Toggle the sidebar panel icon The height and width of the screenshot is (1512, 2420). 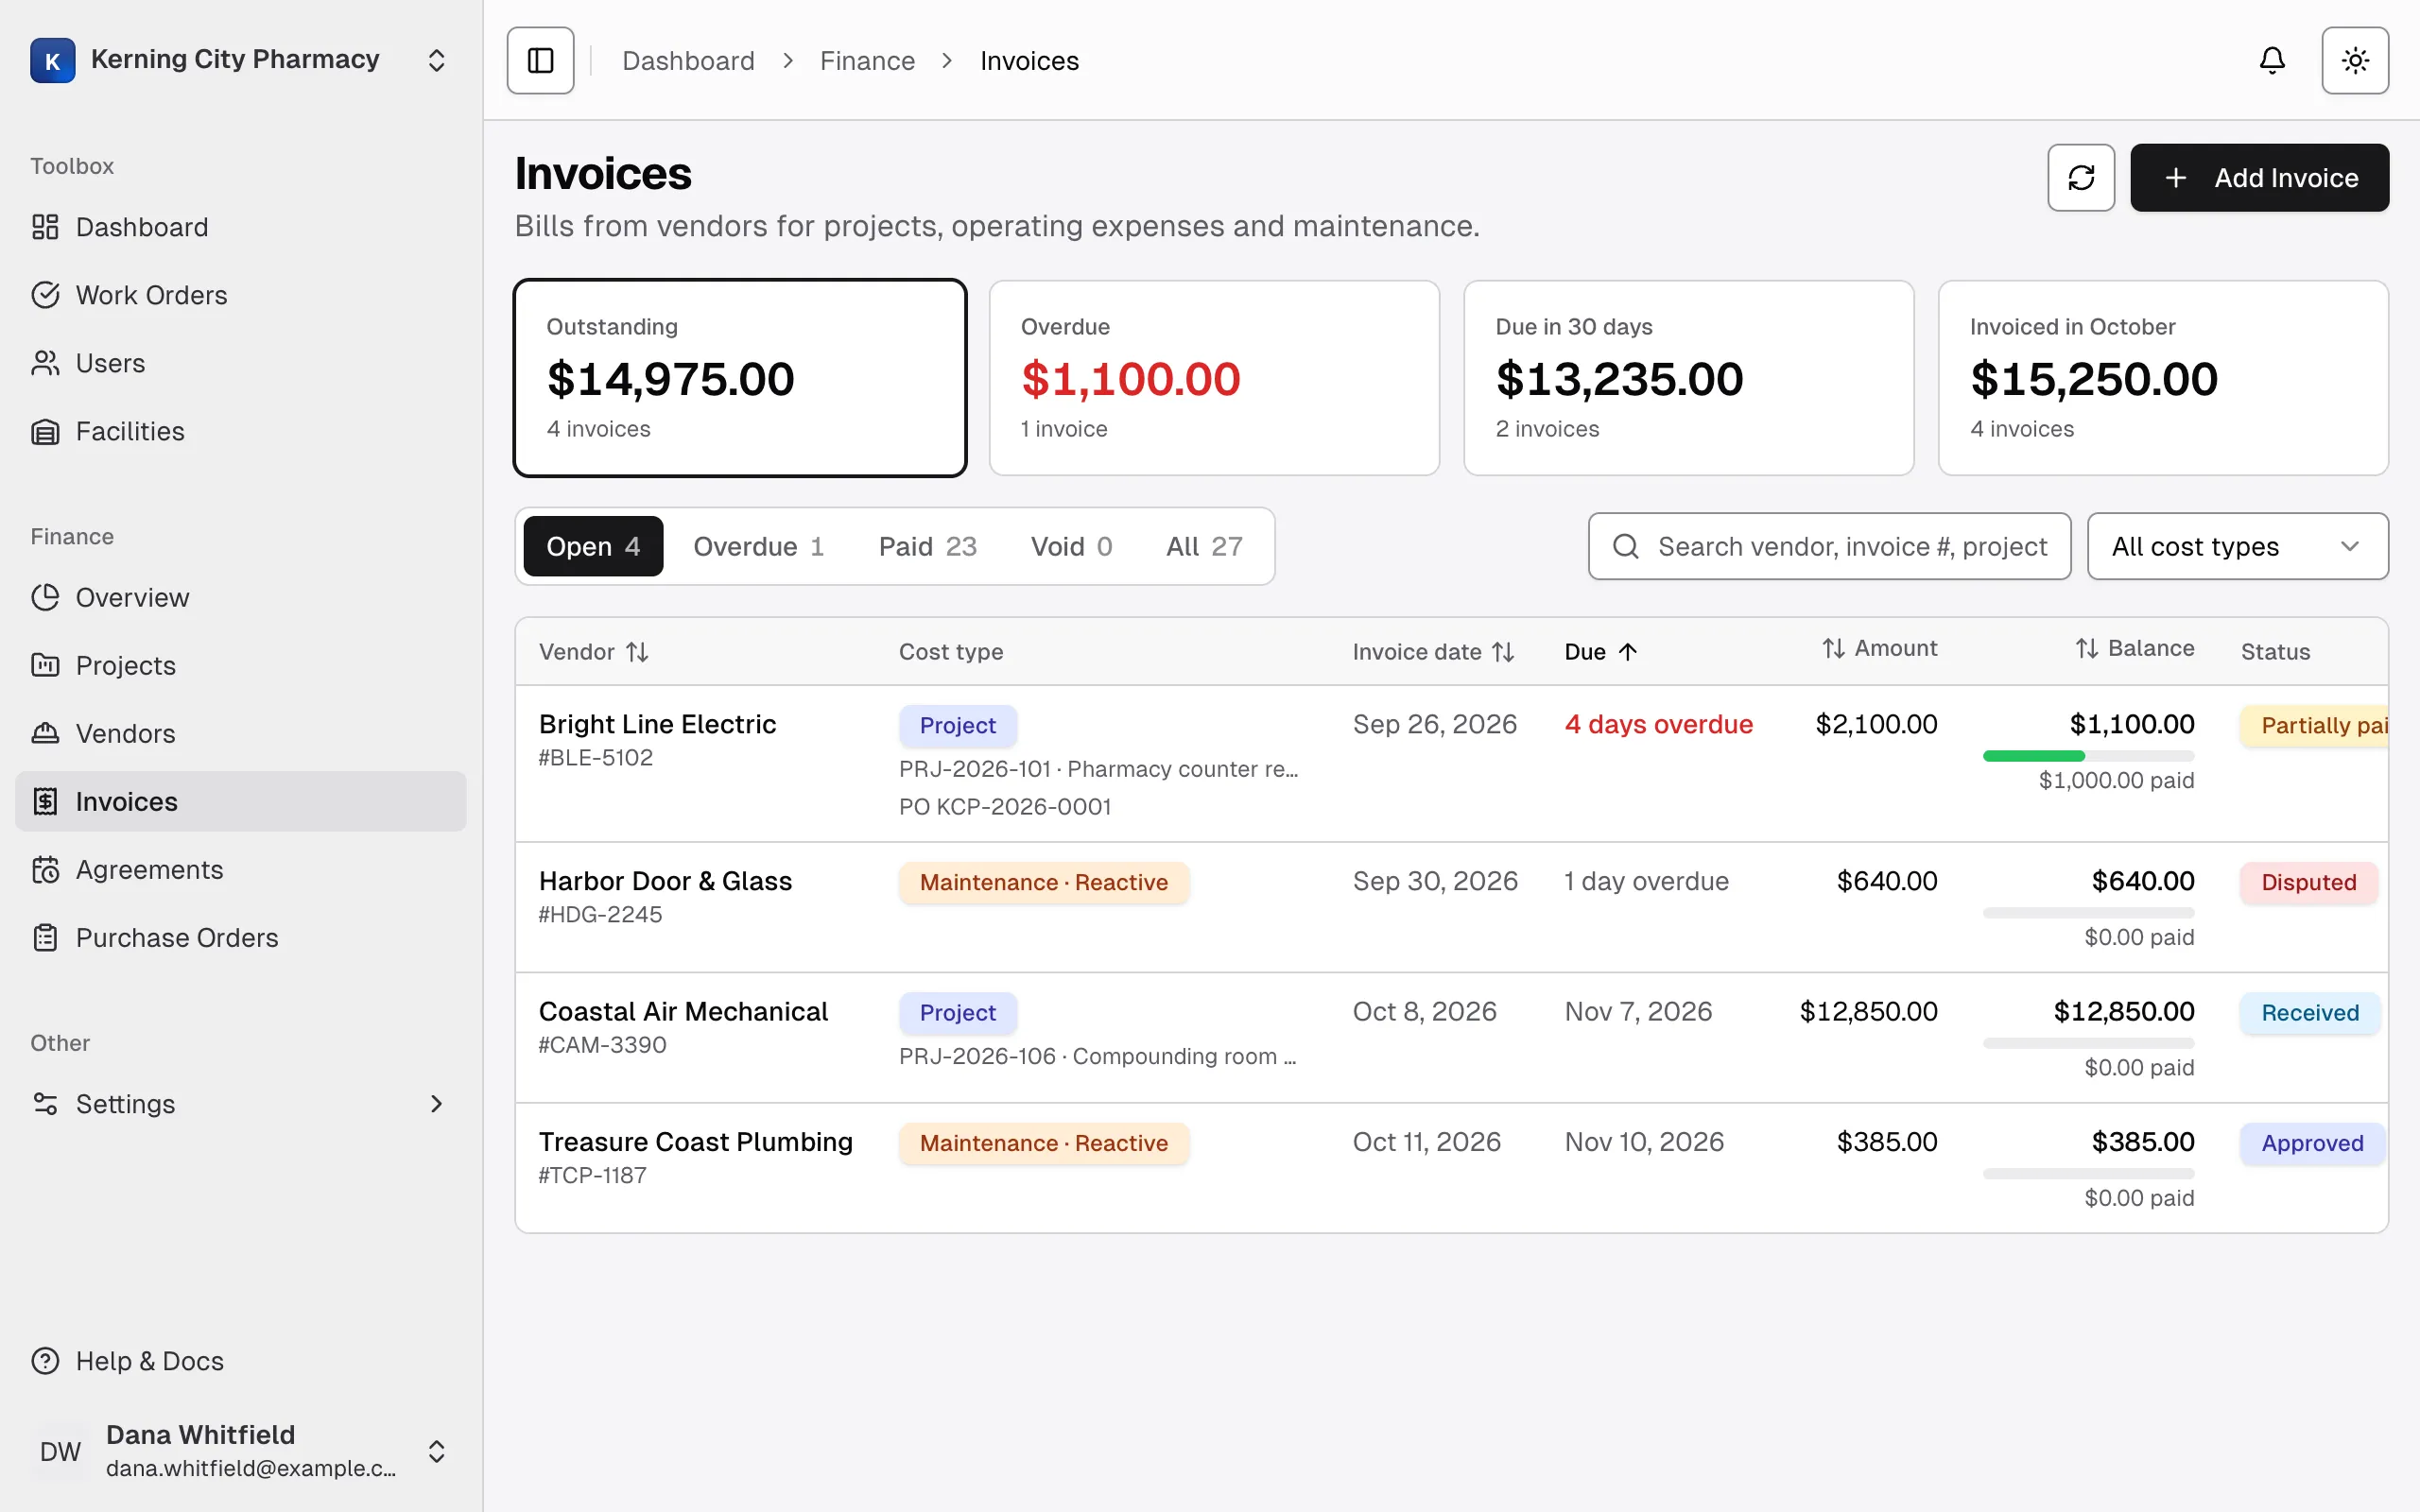[x=540, y=60]
